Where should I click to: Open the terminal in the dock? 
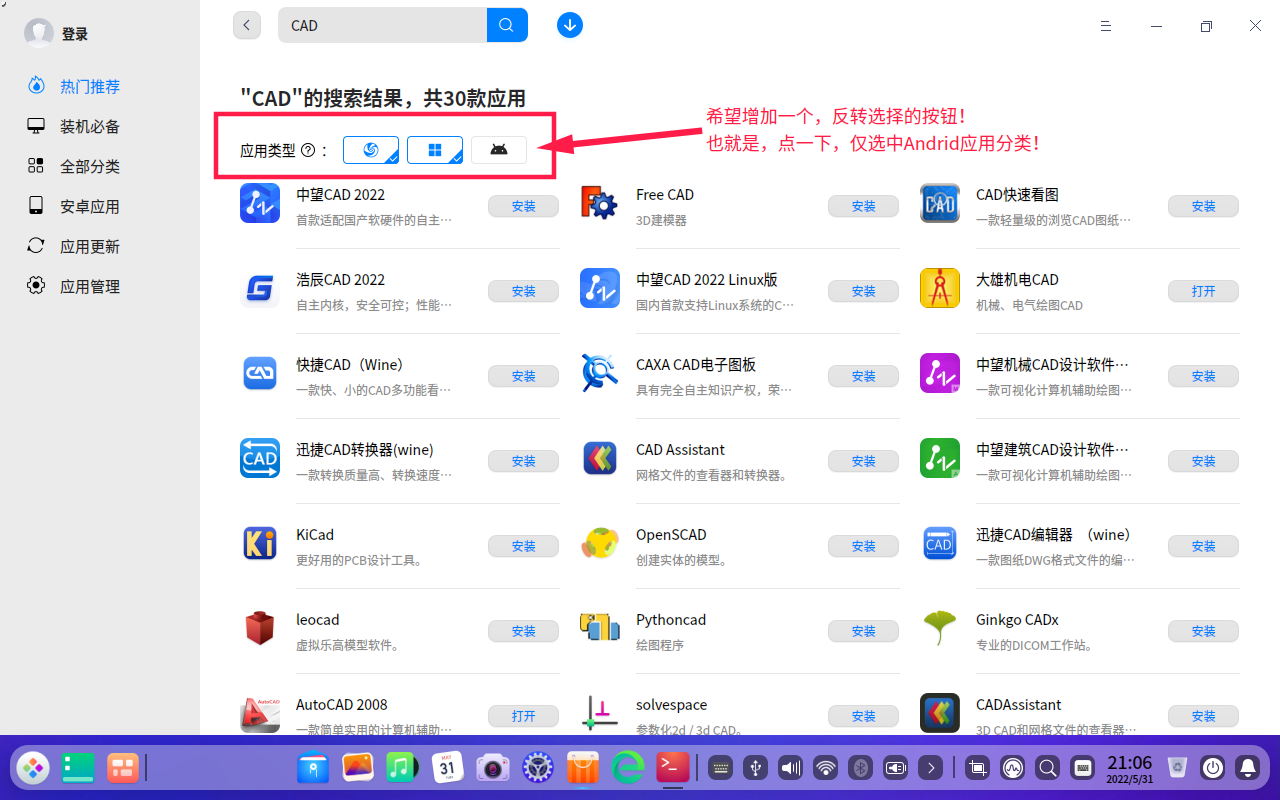673,767
